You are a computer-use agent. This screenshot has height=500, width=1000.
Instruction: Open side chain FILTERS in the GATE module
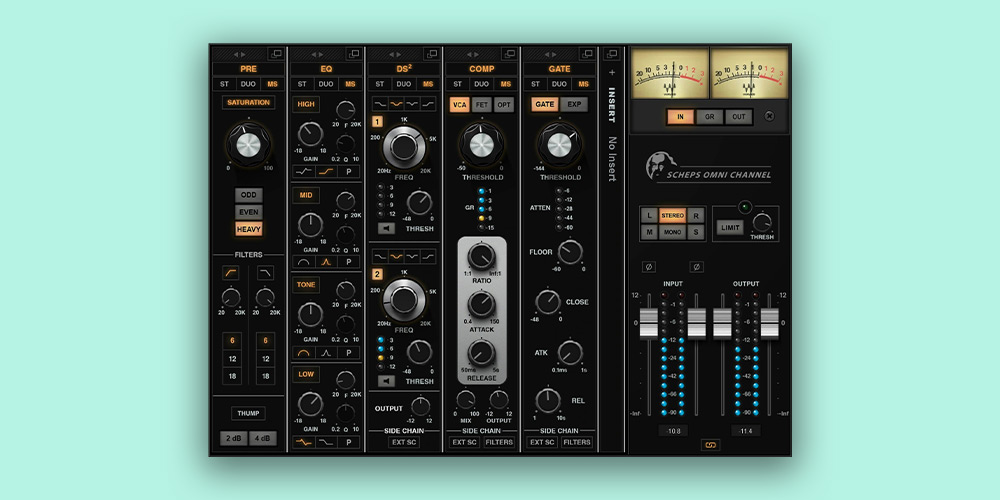click(x=577, y=442)
